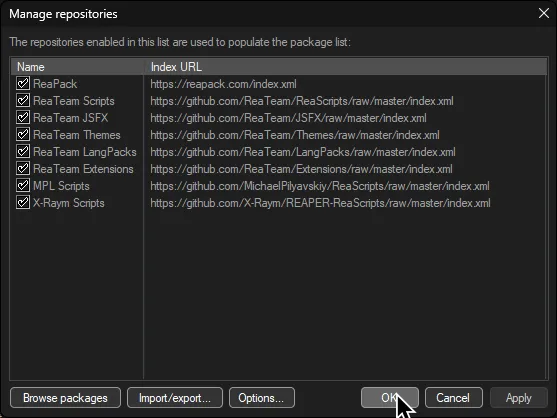Sort by the Index URL column header
Screen dimensions: 557x418
click(x=345, y=67)
